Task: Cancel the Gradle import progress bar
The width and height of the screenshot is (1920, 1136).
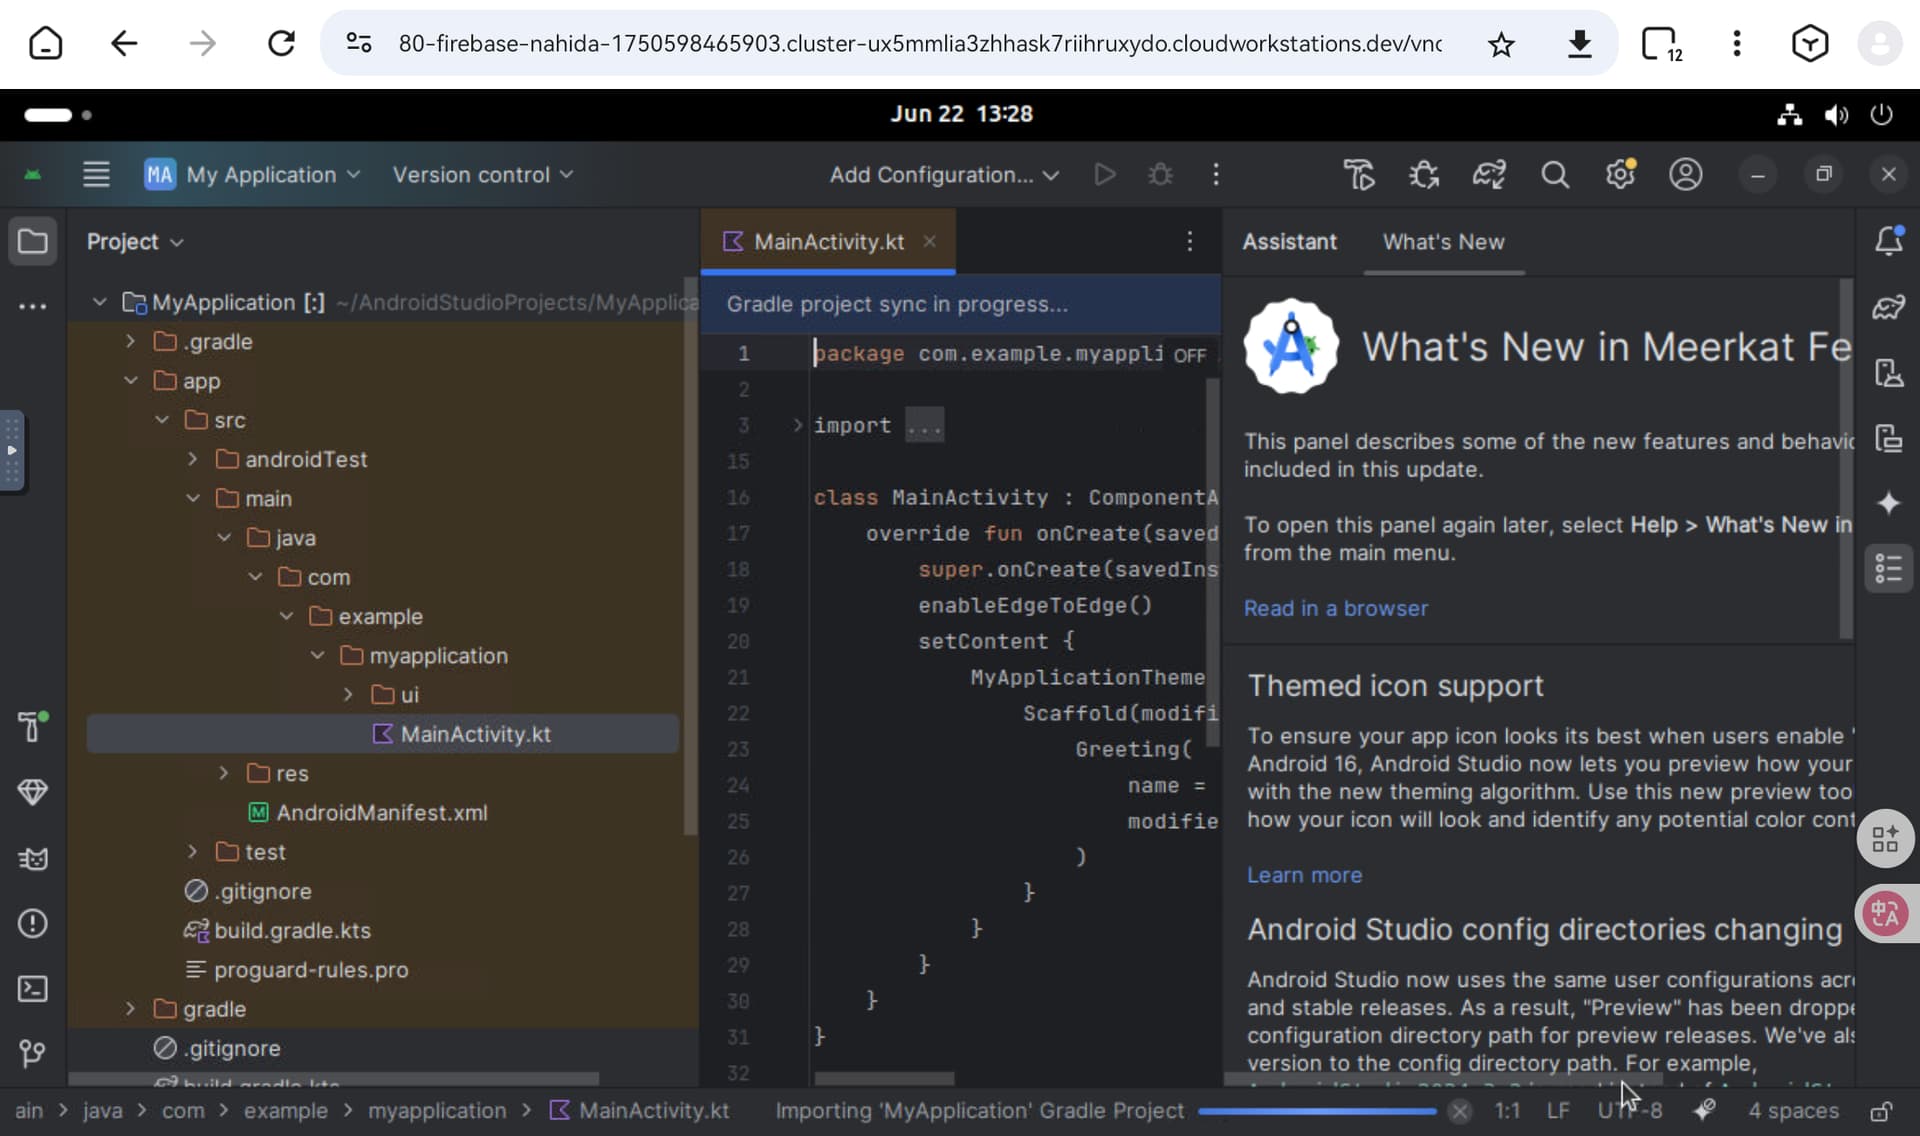Action: click(1460, 1111)
